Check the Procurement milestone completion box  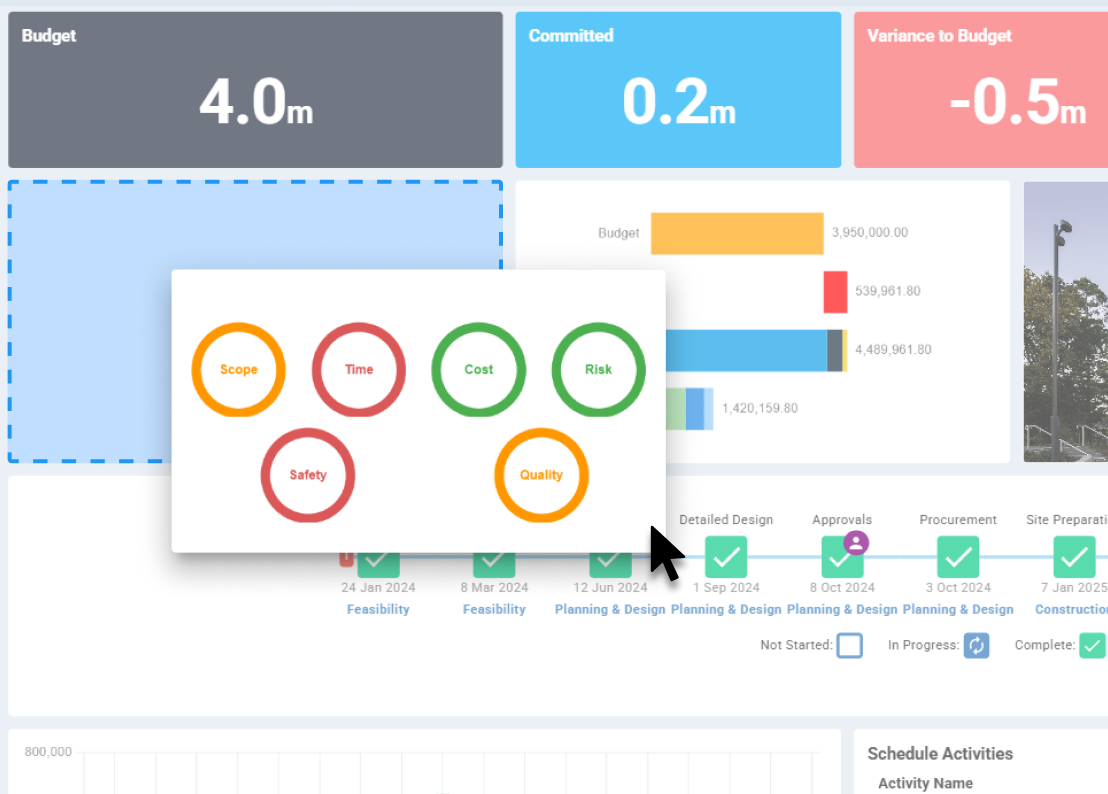[x=957, y=557]
